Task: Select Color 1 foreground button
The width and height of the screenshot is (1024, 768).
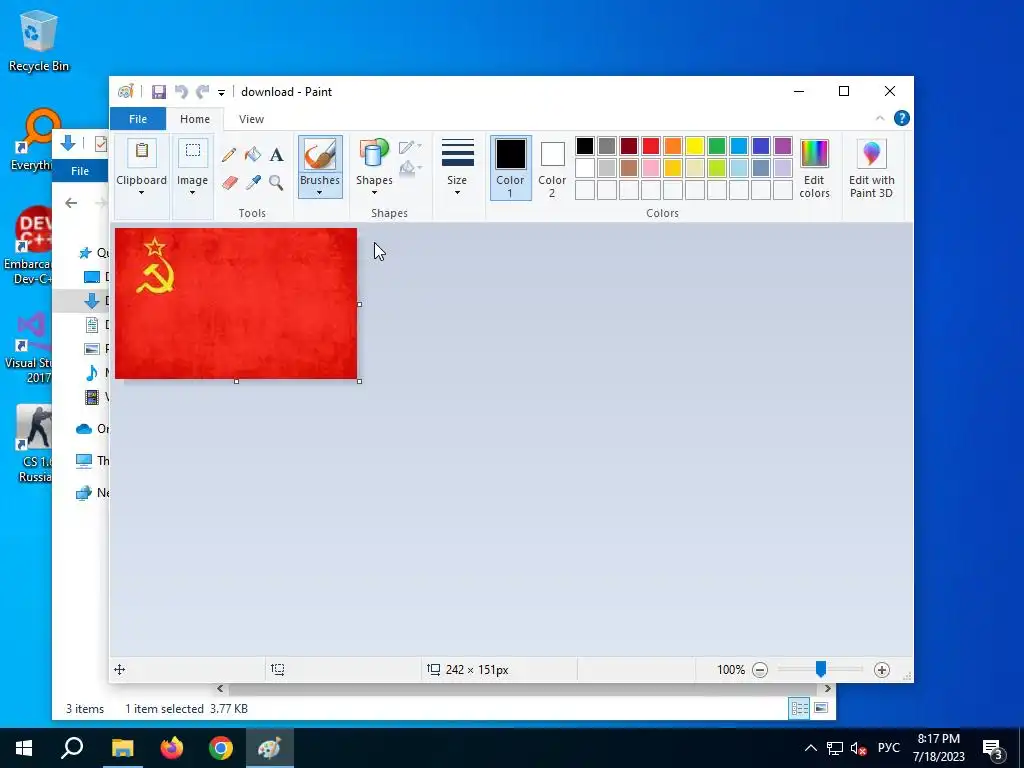Action: (510, 168)
